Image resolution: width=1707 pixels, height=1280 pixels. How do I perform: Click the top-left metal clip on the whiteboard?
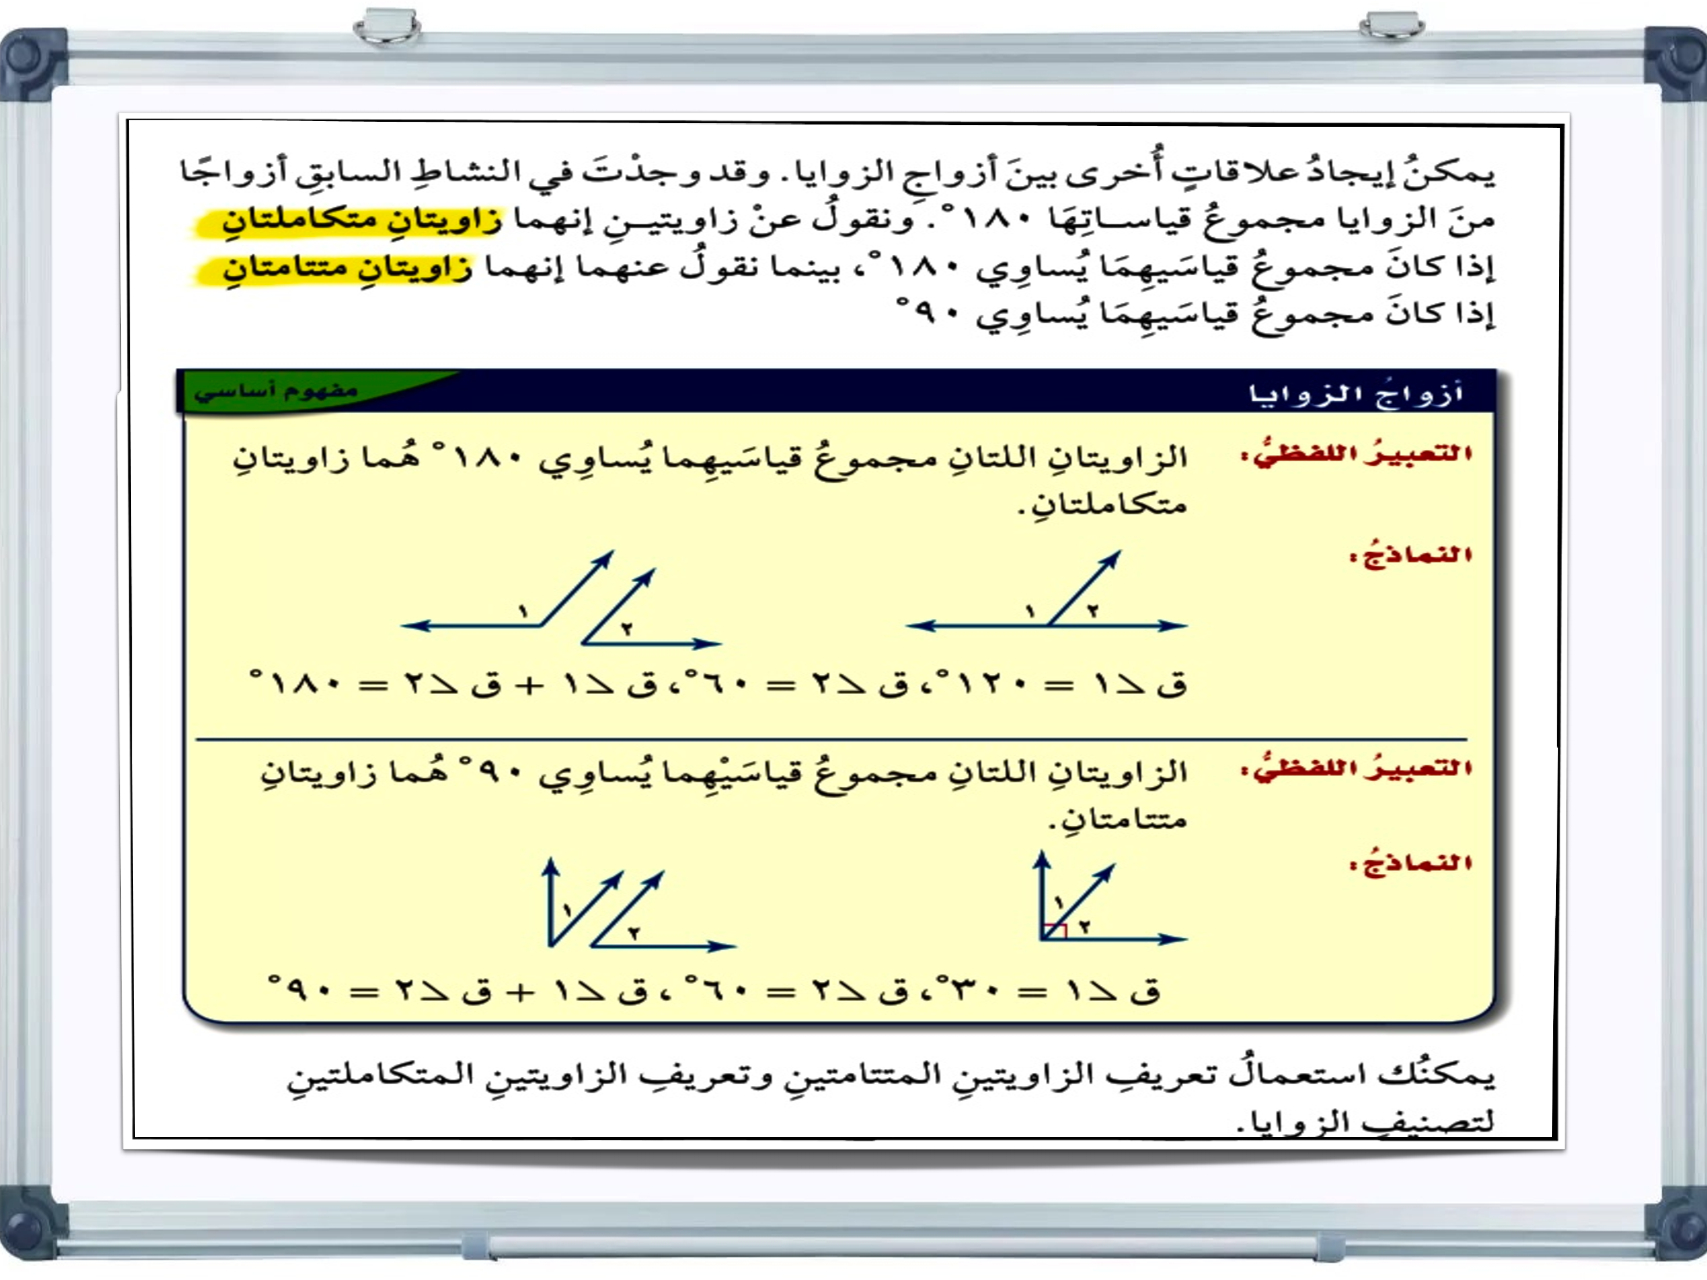click(x=387, y=26)
